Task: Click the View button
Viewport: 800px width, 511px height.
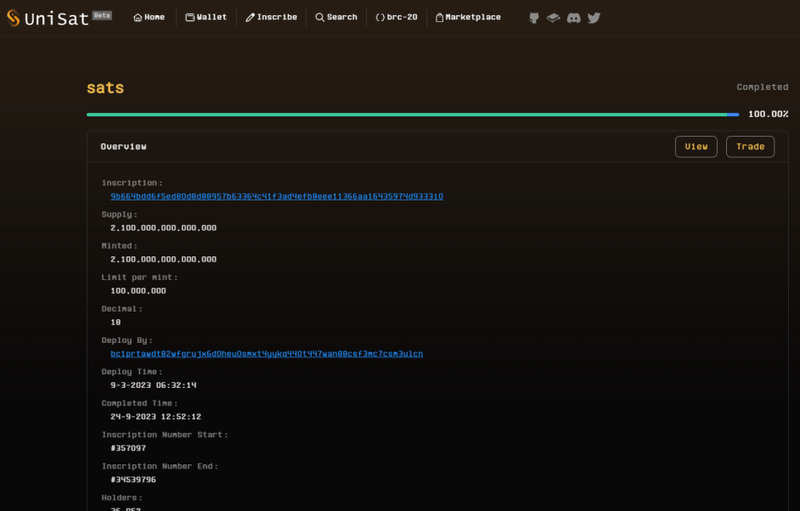Action: click(696, 147)
